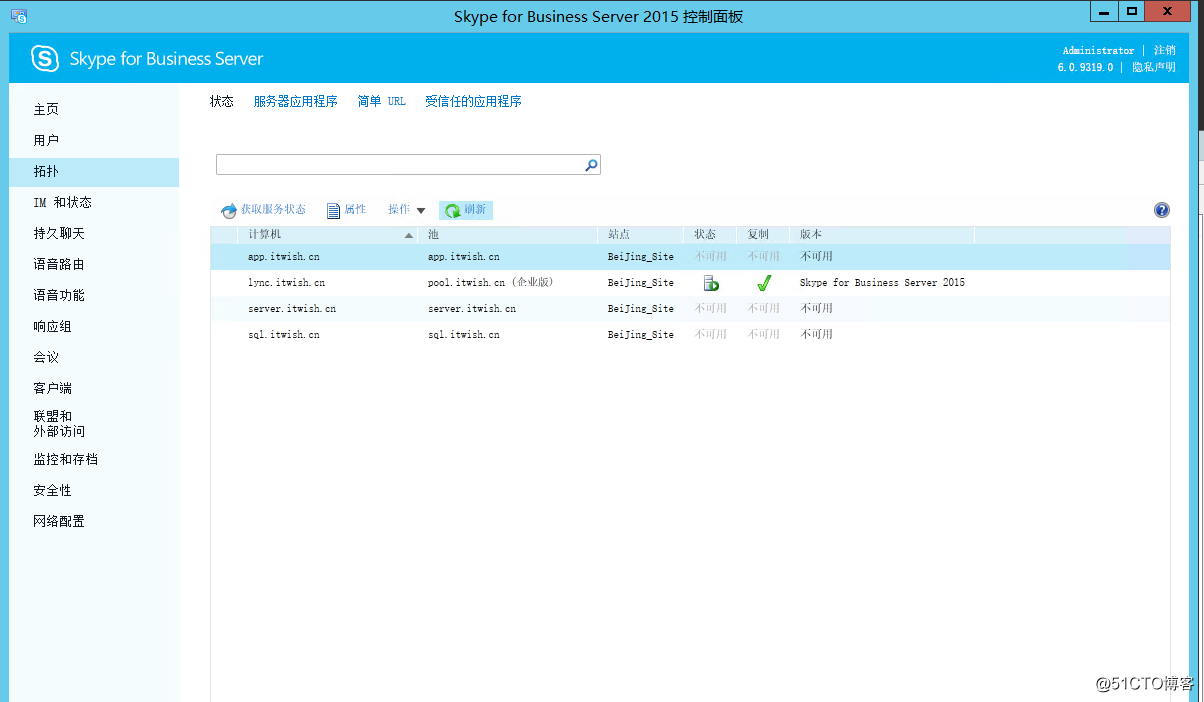Open 持久聊天 navigation item
This screenshot has height=702, width=1204.
click(94, 234)
